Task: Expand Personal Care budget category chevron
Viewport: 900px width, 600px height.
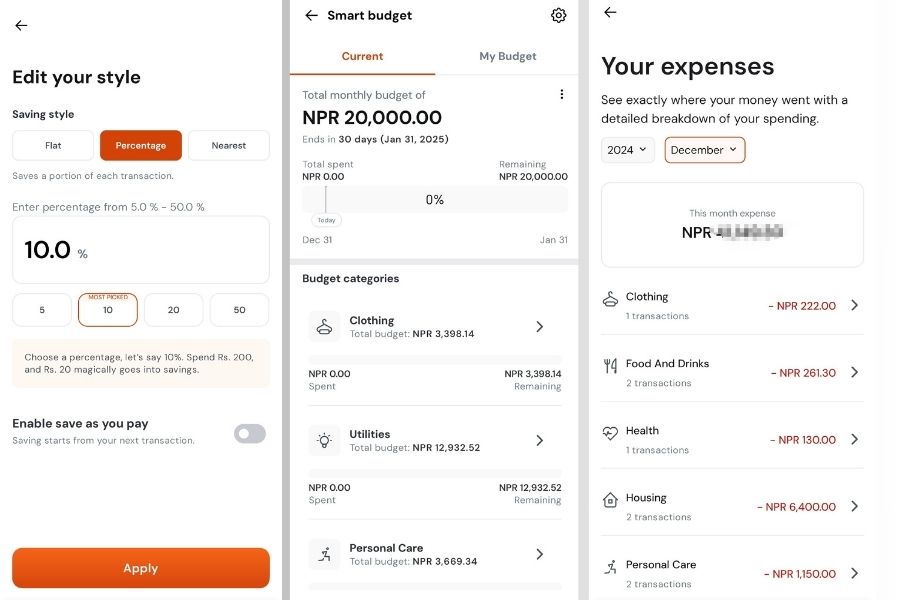Action: pyautogui.click(x=540, y=554)
